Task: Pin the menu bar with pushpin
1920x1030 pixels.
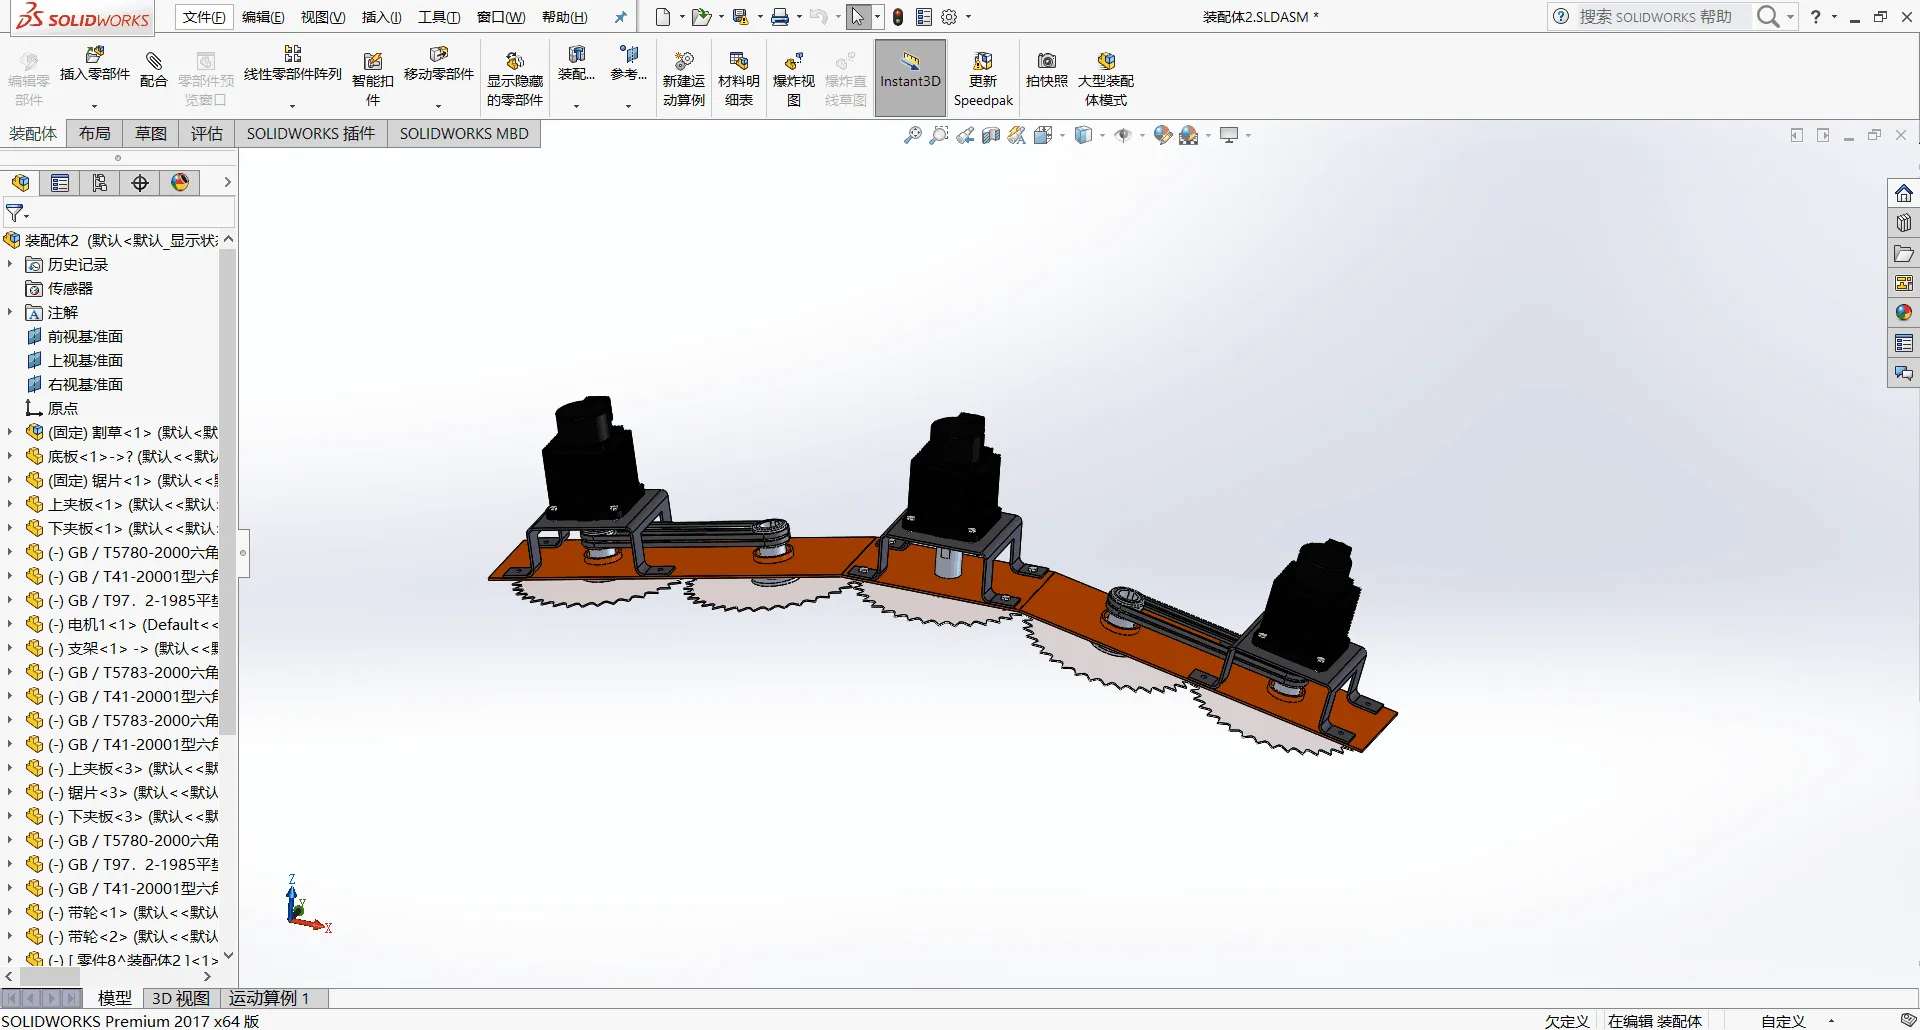Action: (x=620, y=17)
